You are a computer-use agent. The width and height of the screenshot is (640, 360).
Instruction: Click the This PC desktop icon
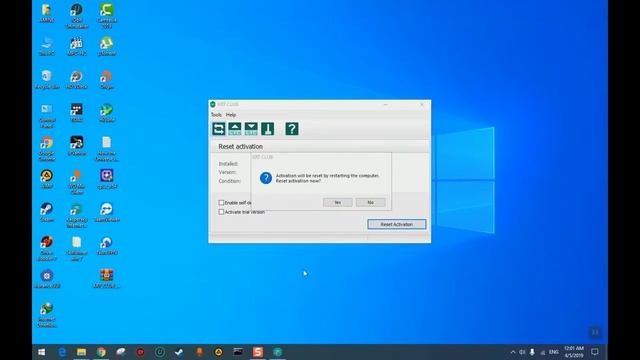(x=47, y=46)
